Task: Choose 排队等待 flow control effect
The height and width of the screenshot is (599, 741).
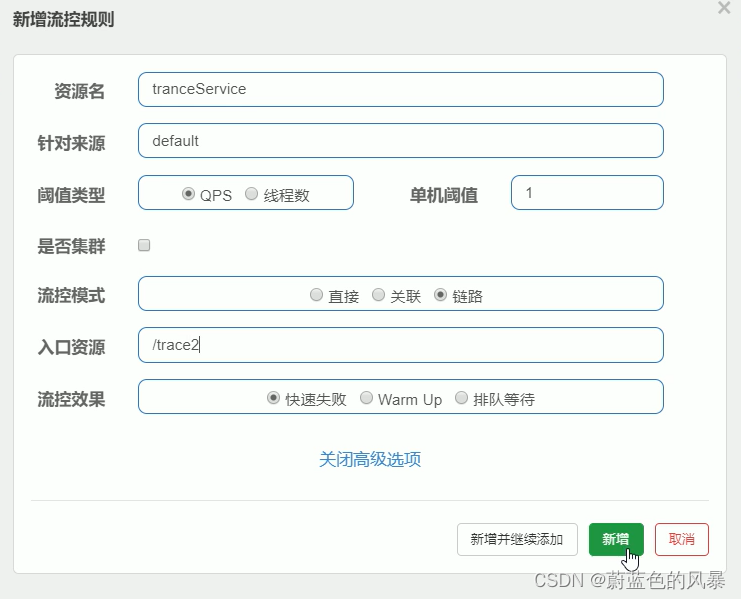Action: point(461,398)
